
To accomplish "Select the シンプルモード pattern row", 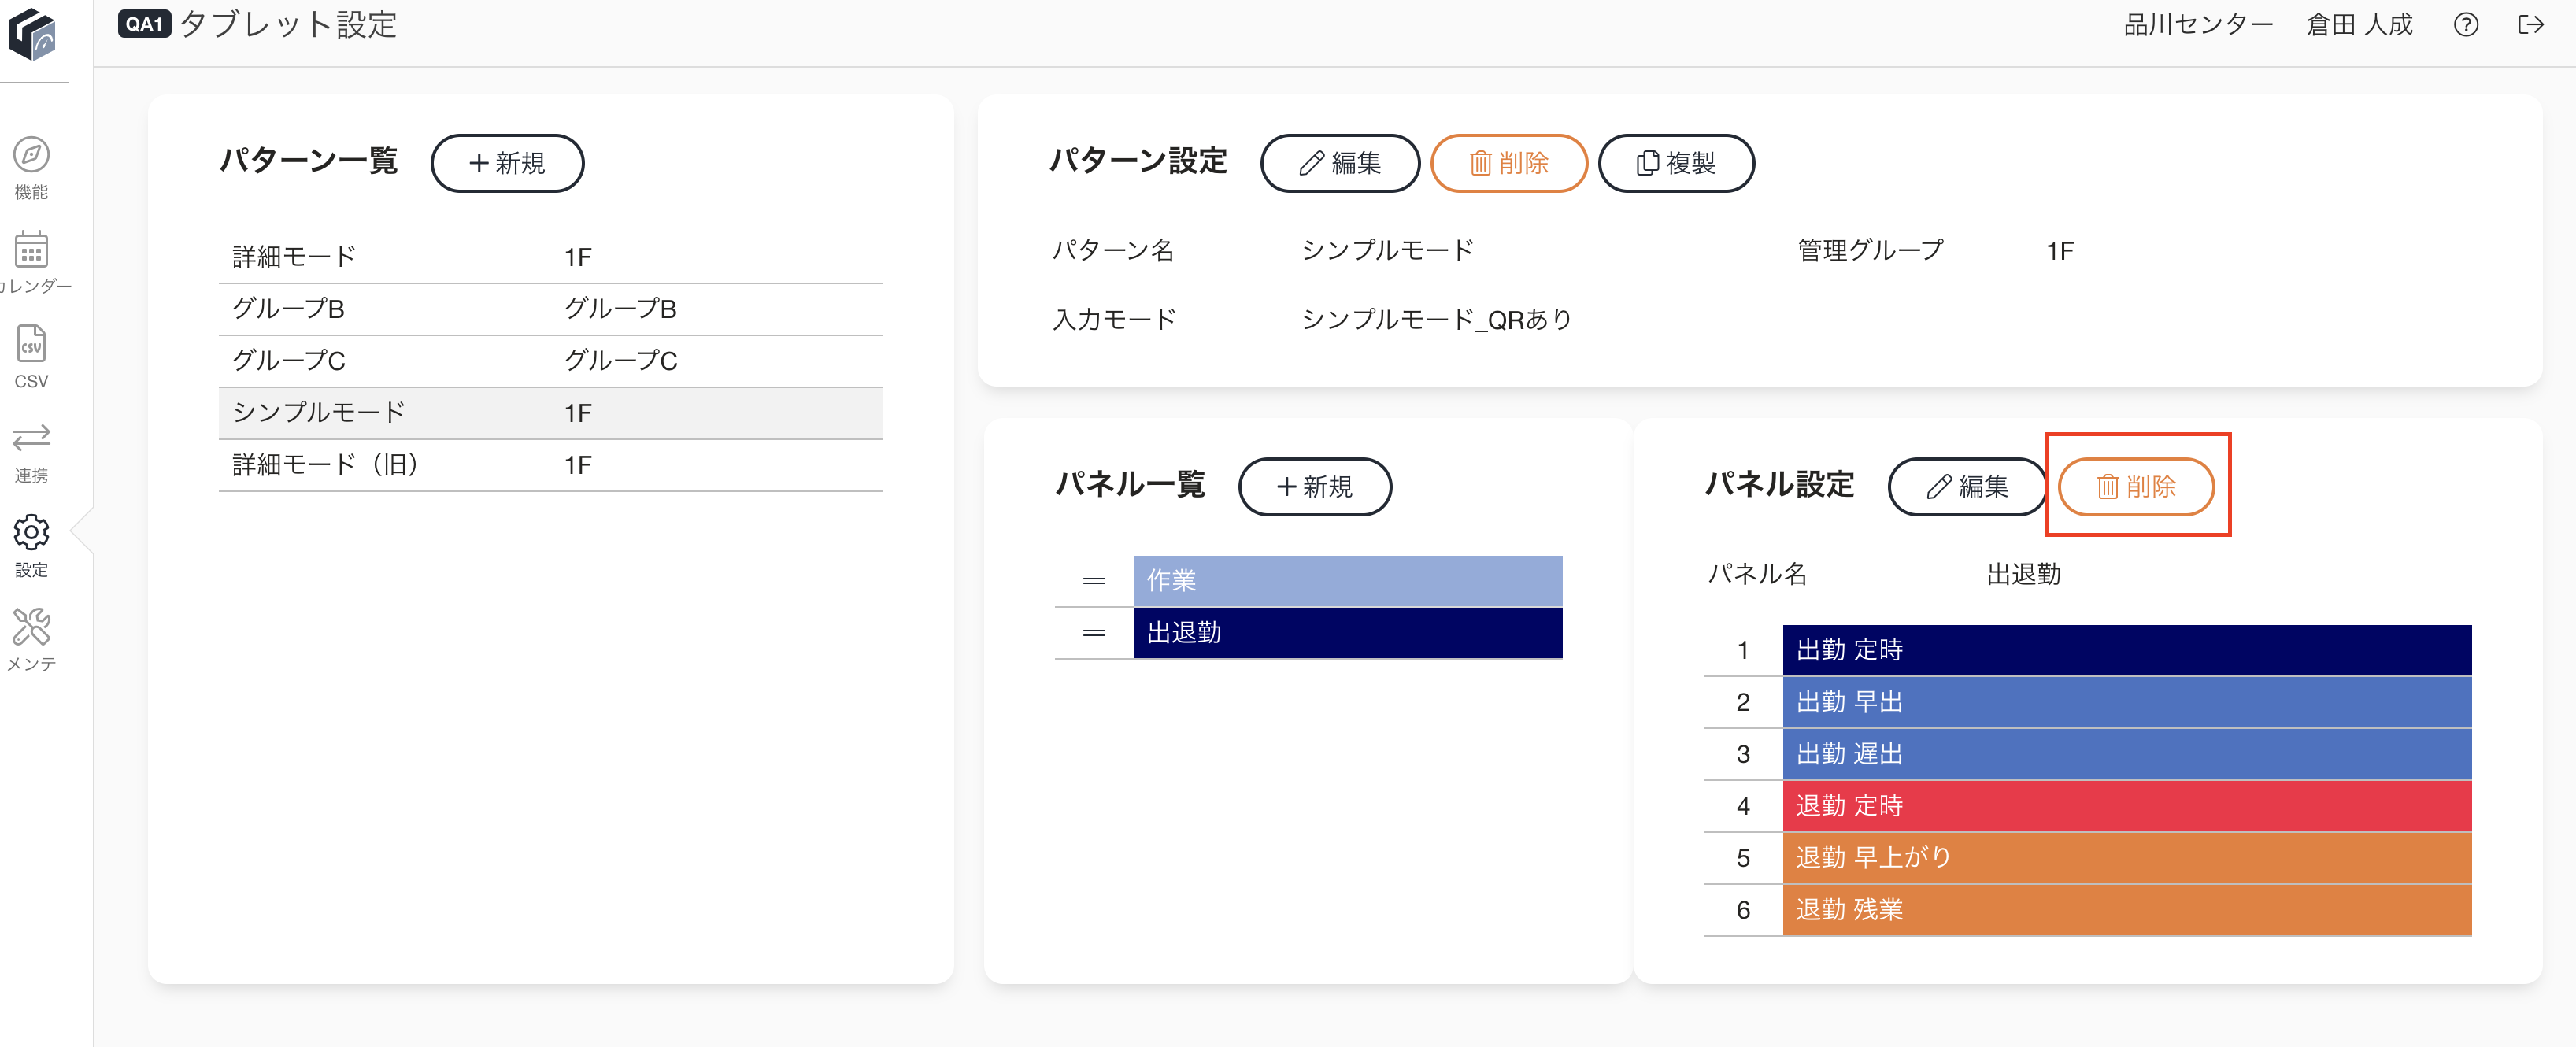I will (551, 413).
